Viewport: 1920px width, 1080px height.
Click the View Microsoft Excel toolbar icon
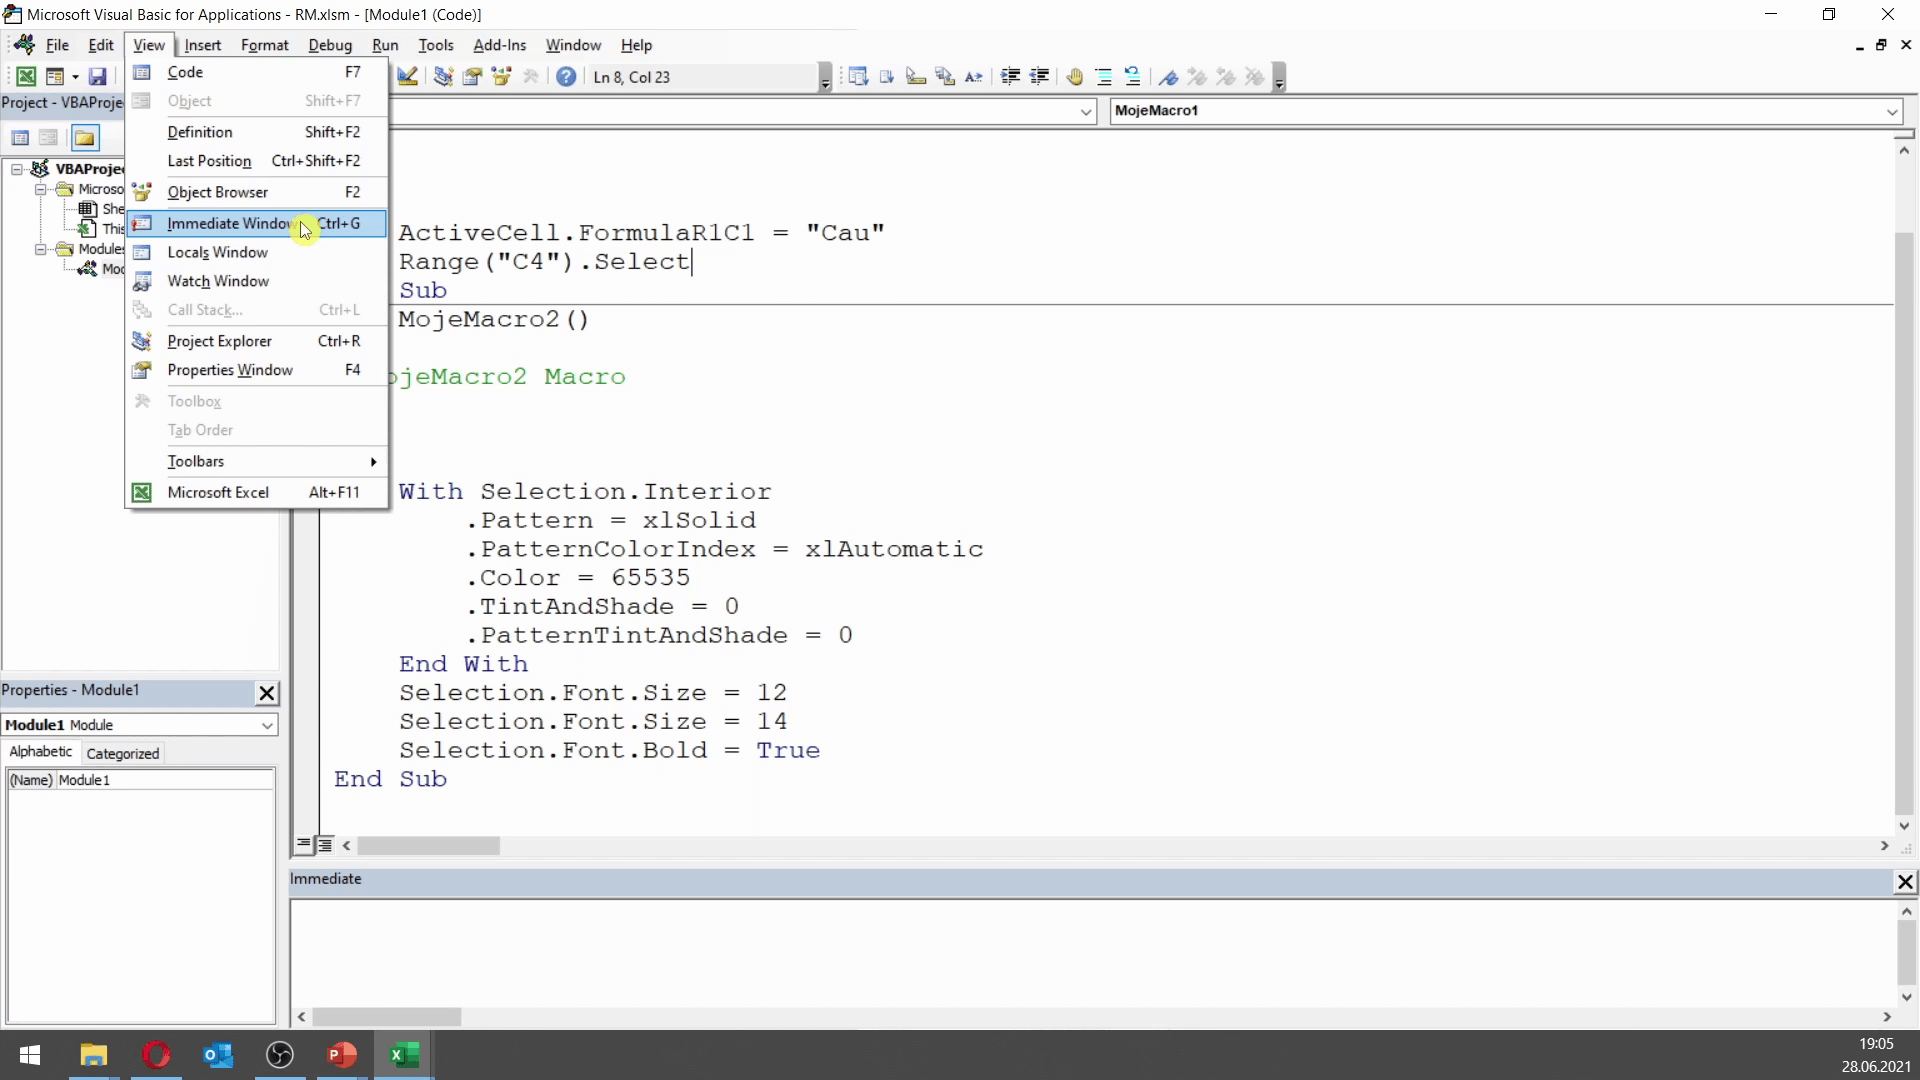click(x=26, y=77)
